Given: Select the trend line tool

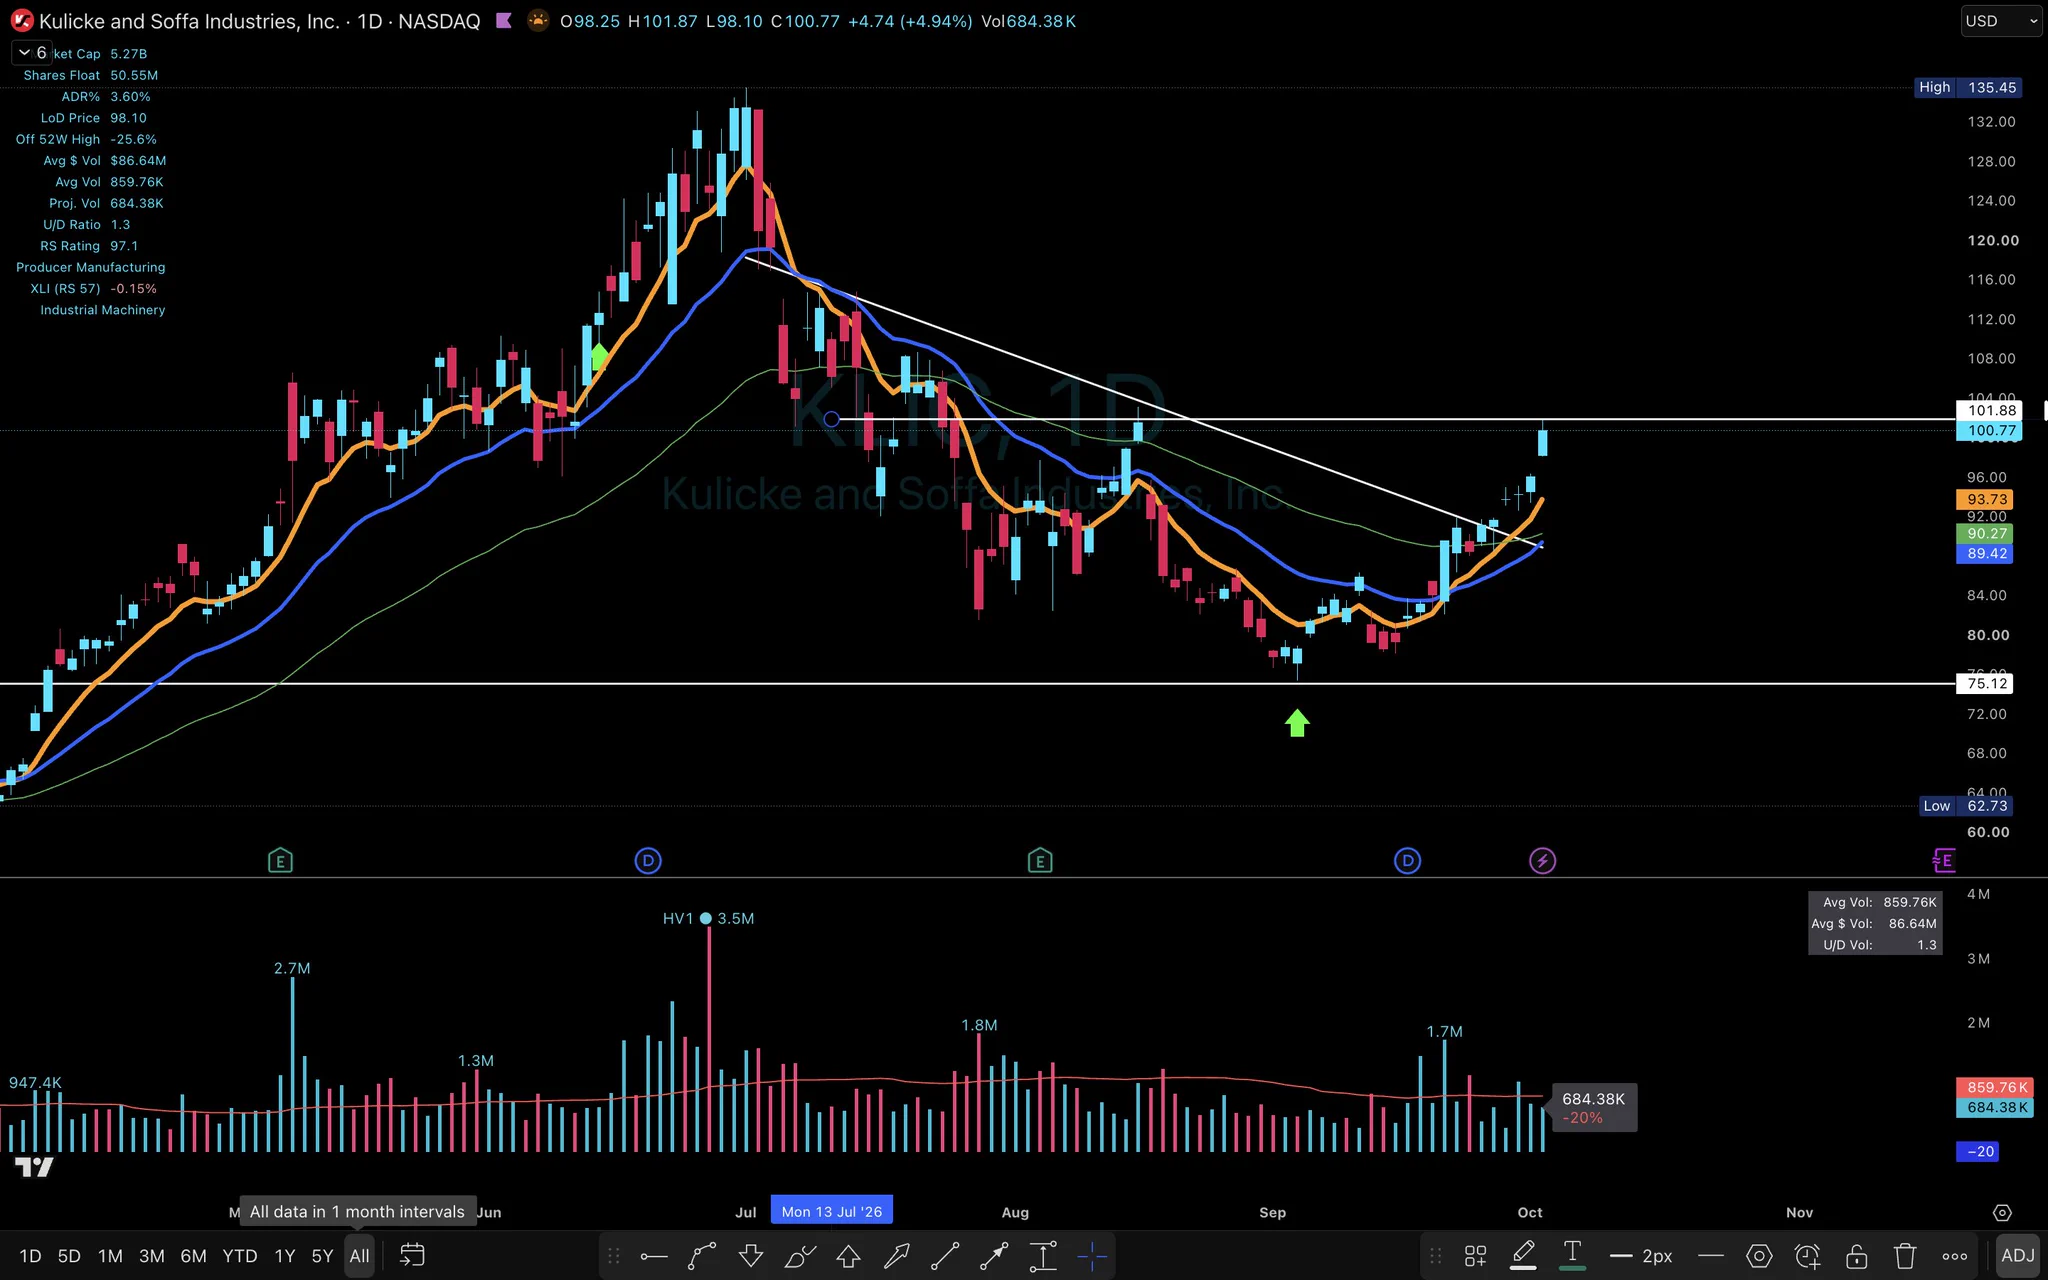Looking at the screenshot, I should 945,1256.
